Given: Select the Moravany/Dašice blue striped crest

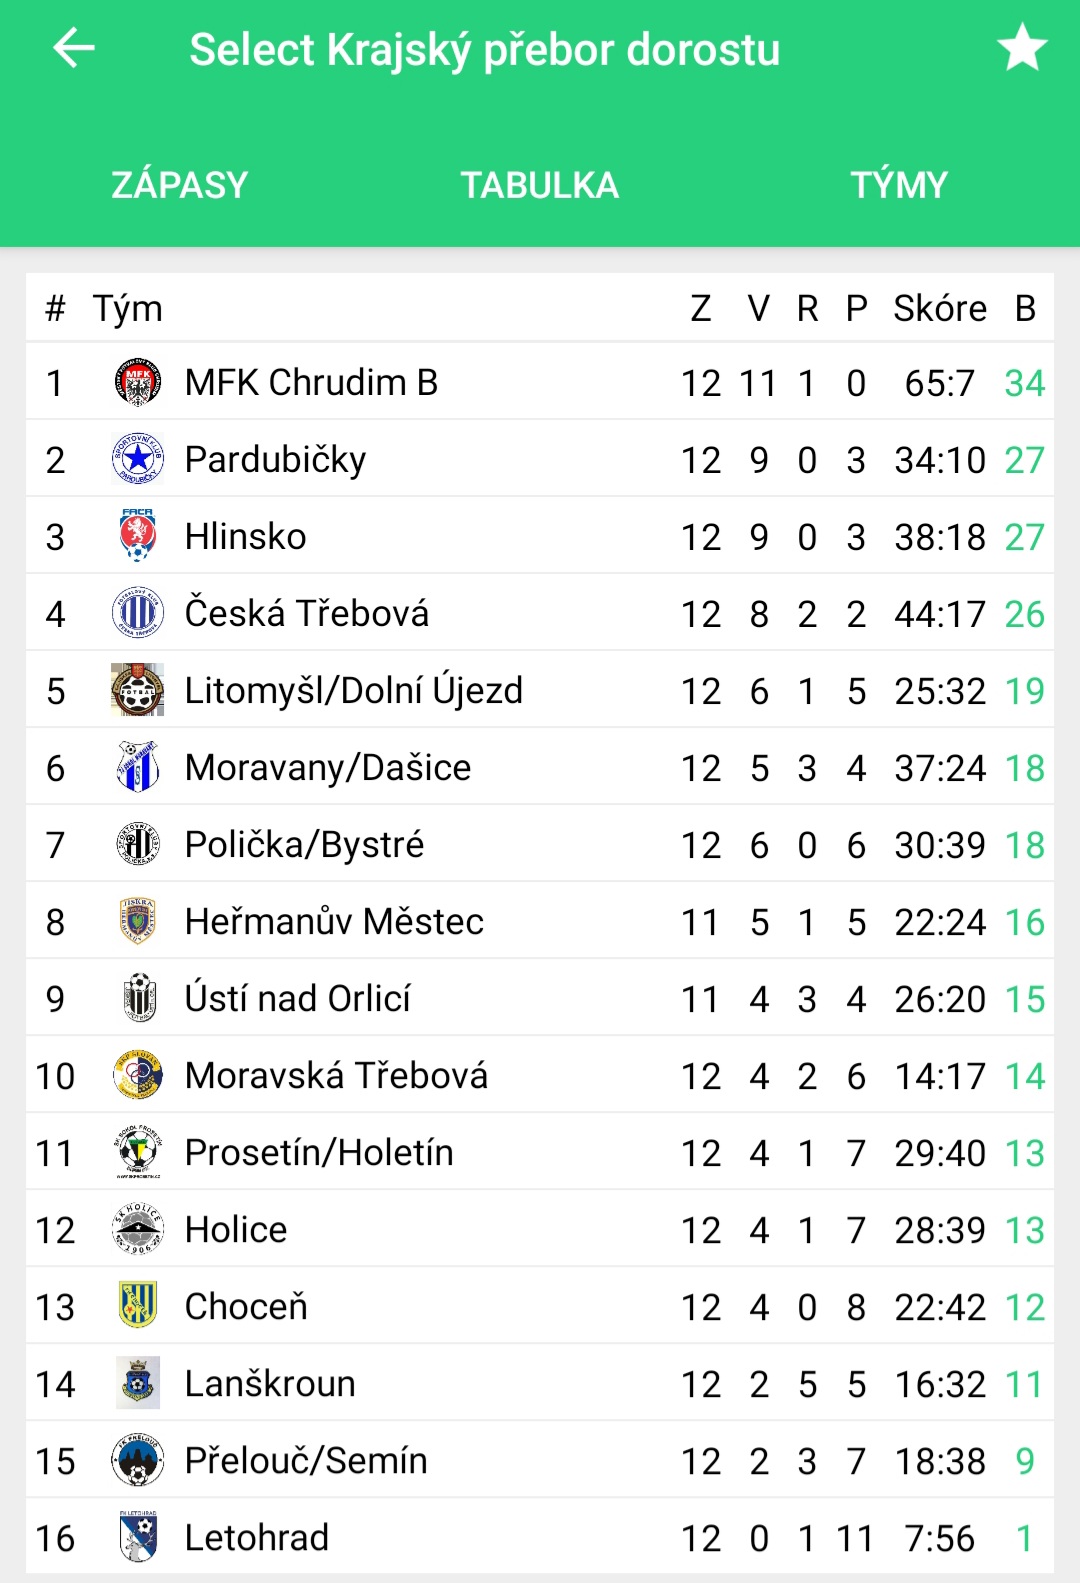Looking at the screenshot, I should pyautogui.click(x=138, y=767).
